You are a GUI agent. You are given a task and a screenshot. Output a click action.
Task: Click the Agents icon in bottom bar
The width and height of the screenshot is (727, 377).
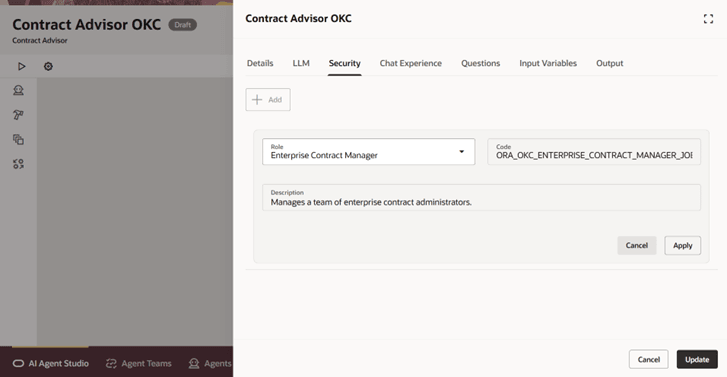(194, 364)
